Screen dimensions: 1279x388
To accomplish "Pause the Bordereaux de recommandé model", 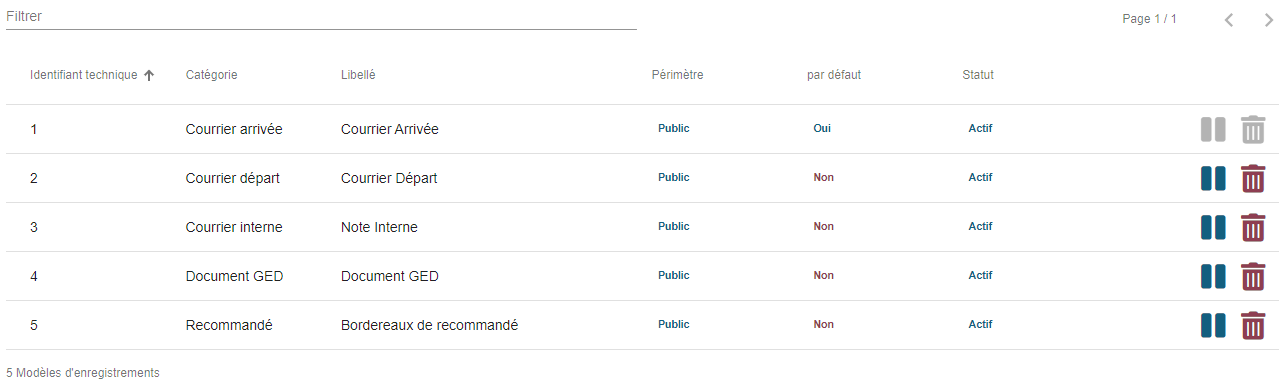I will (1213, 326).
